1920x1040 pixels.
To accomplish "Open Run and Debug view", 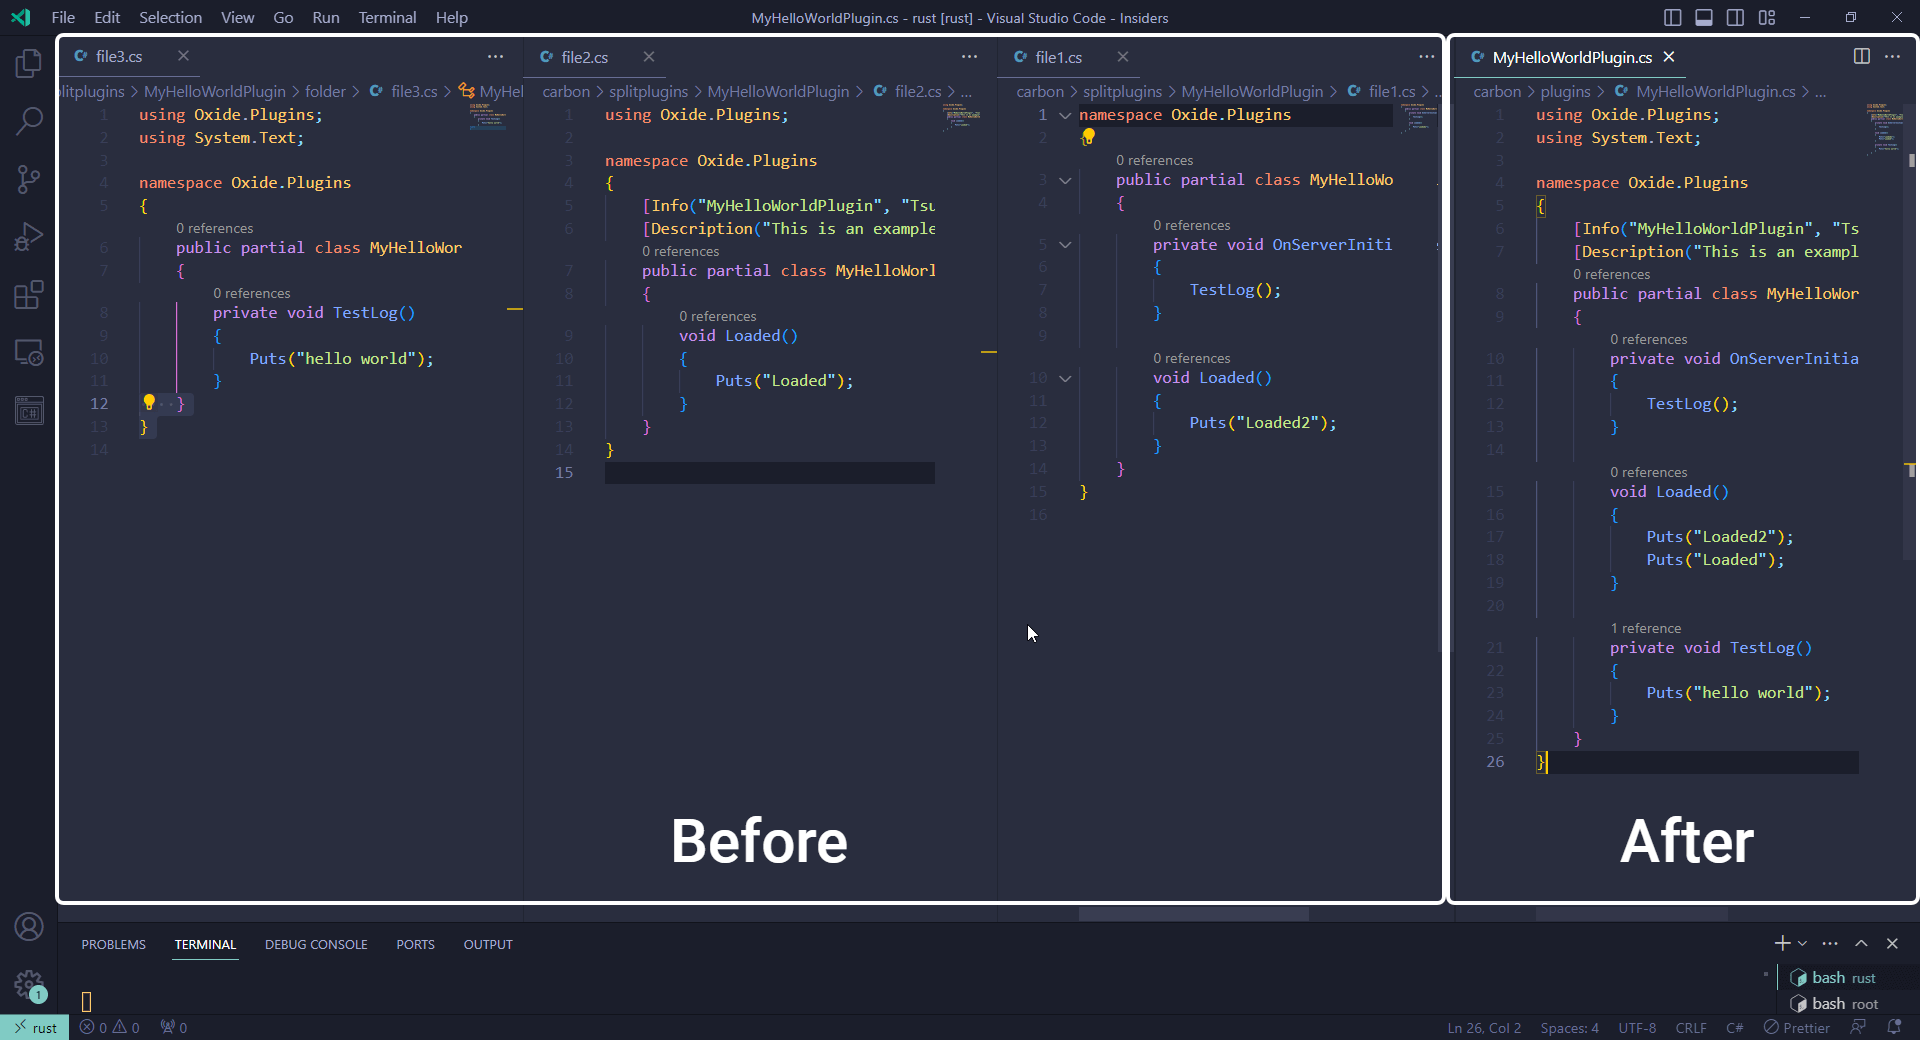I will click(x=28, y=237).
